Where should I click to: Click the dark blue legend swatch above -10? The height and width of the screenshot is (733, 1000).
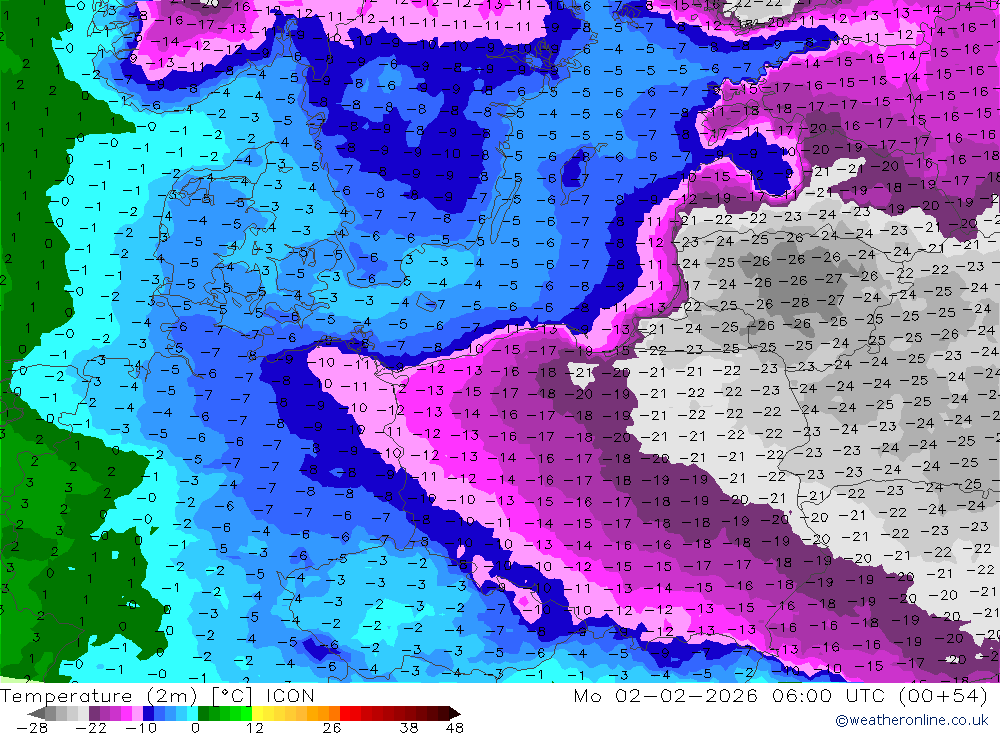(x=149, y=713)
